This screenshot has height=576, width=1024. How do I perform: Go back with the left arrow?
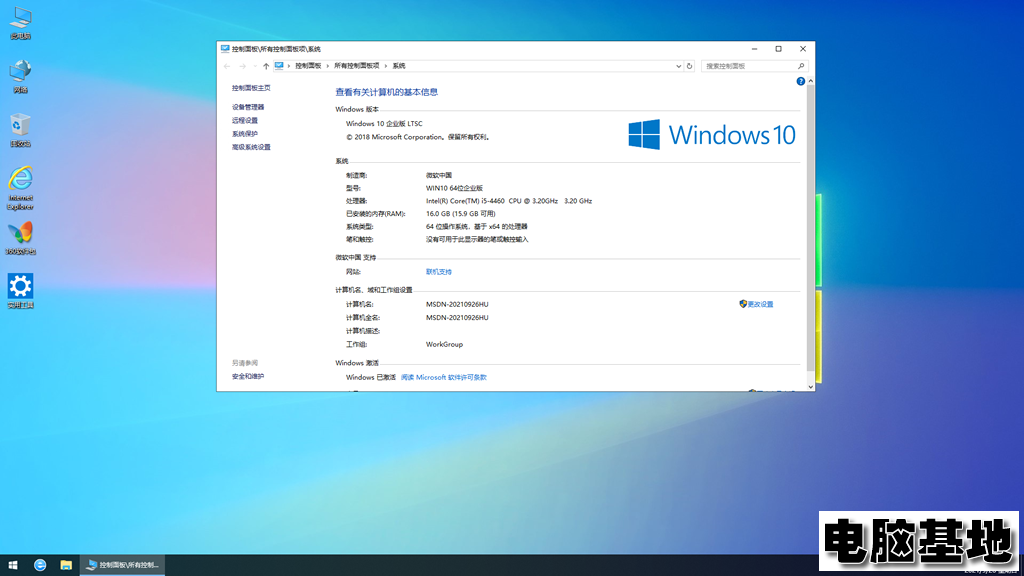[227, 66]
